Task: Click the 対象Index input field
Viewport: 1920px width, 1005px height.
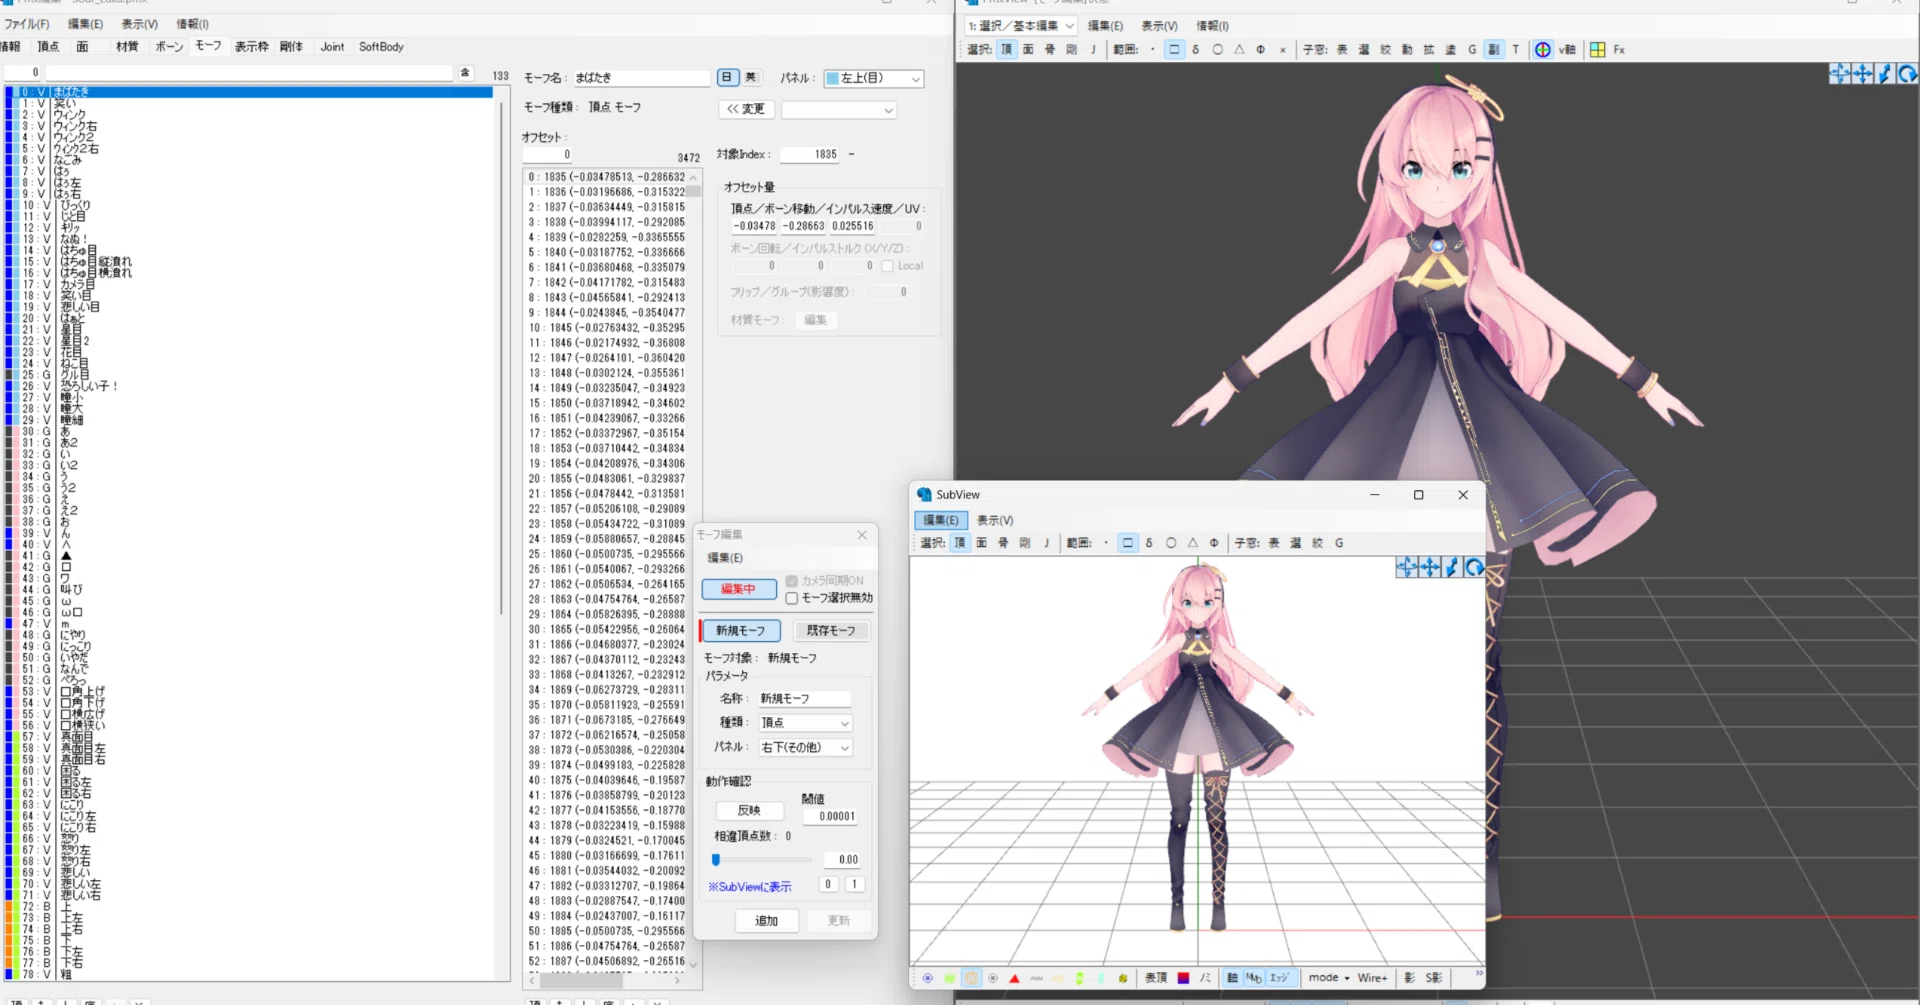Action: tap(810, 155)
